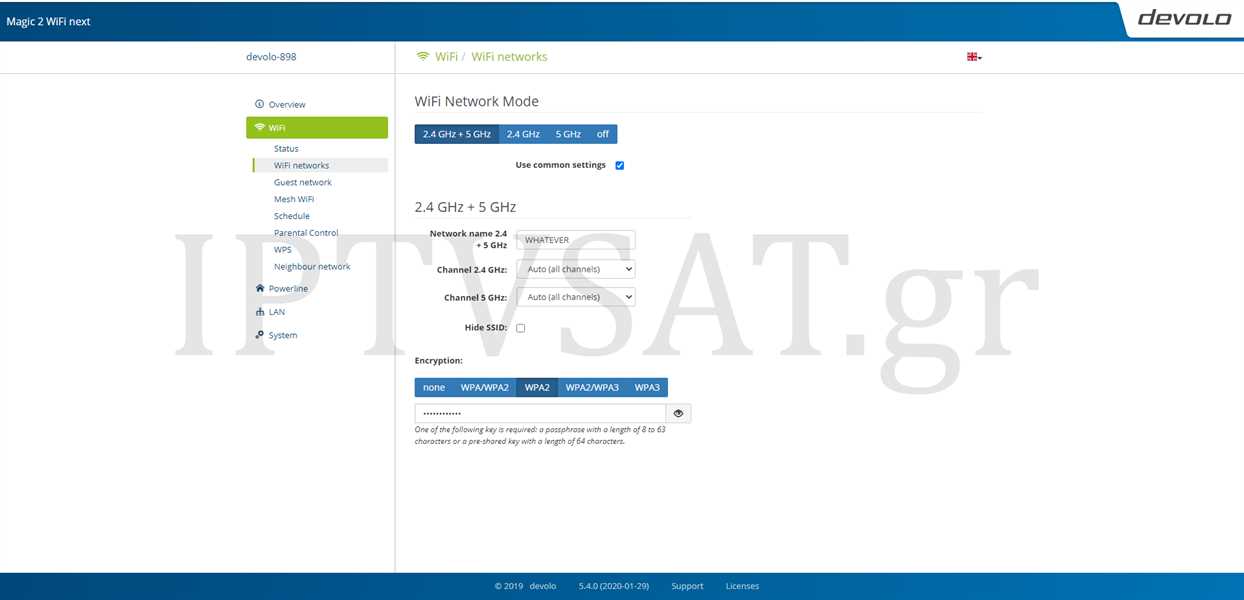
Task: Click the WiFi password field
Action: coord(540,413)
